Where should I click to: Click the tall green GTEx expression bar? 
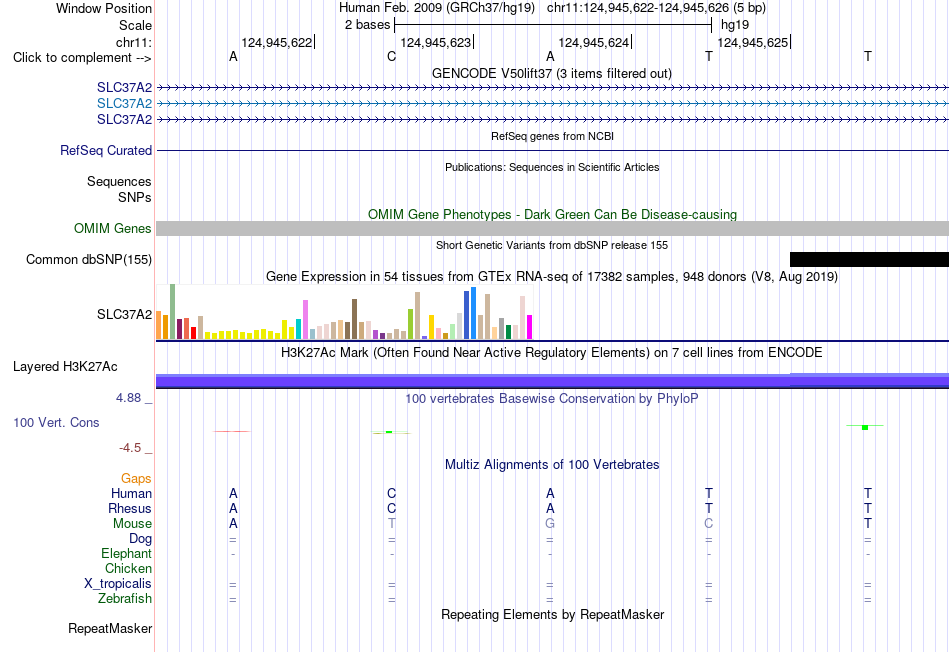pyautogui.click(x=172, y=311)
